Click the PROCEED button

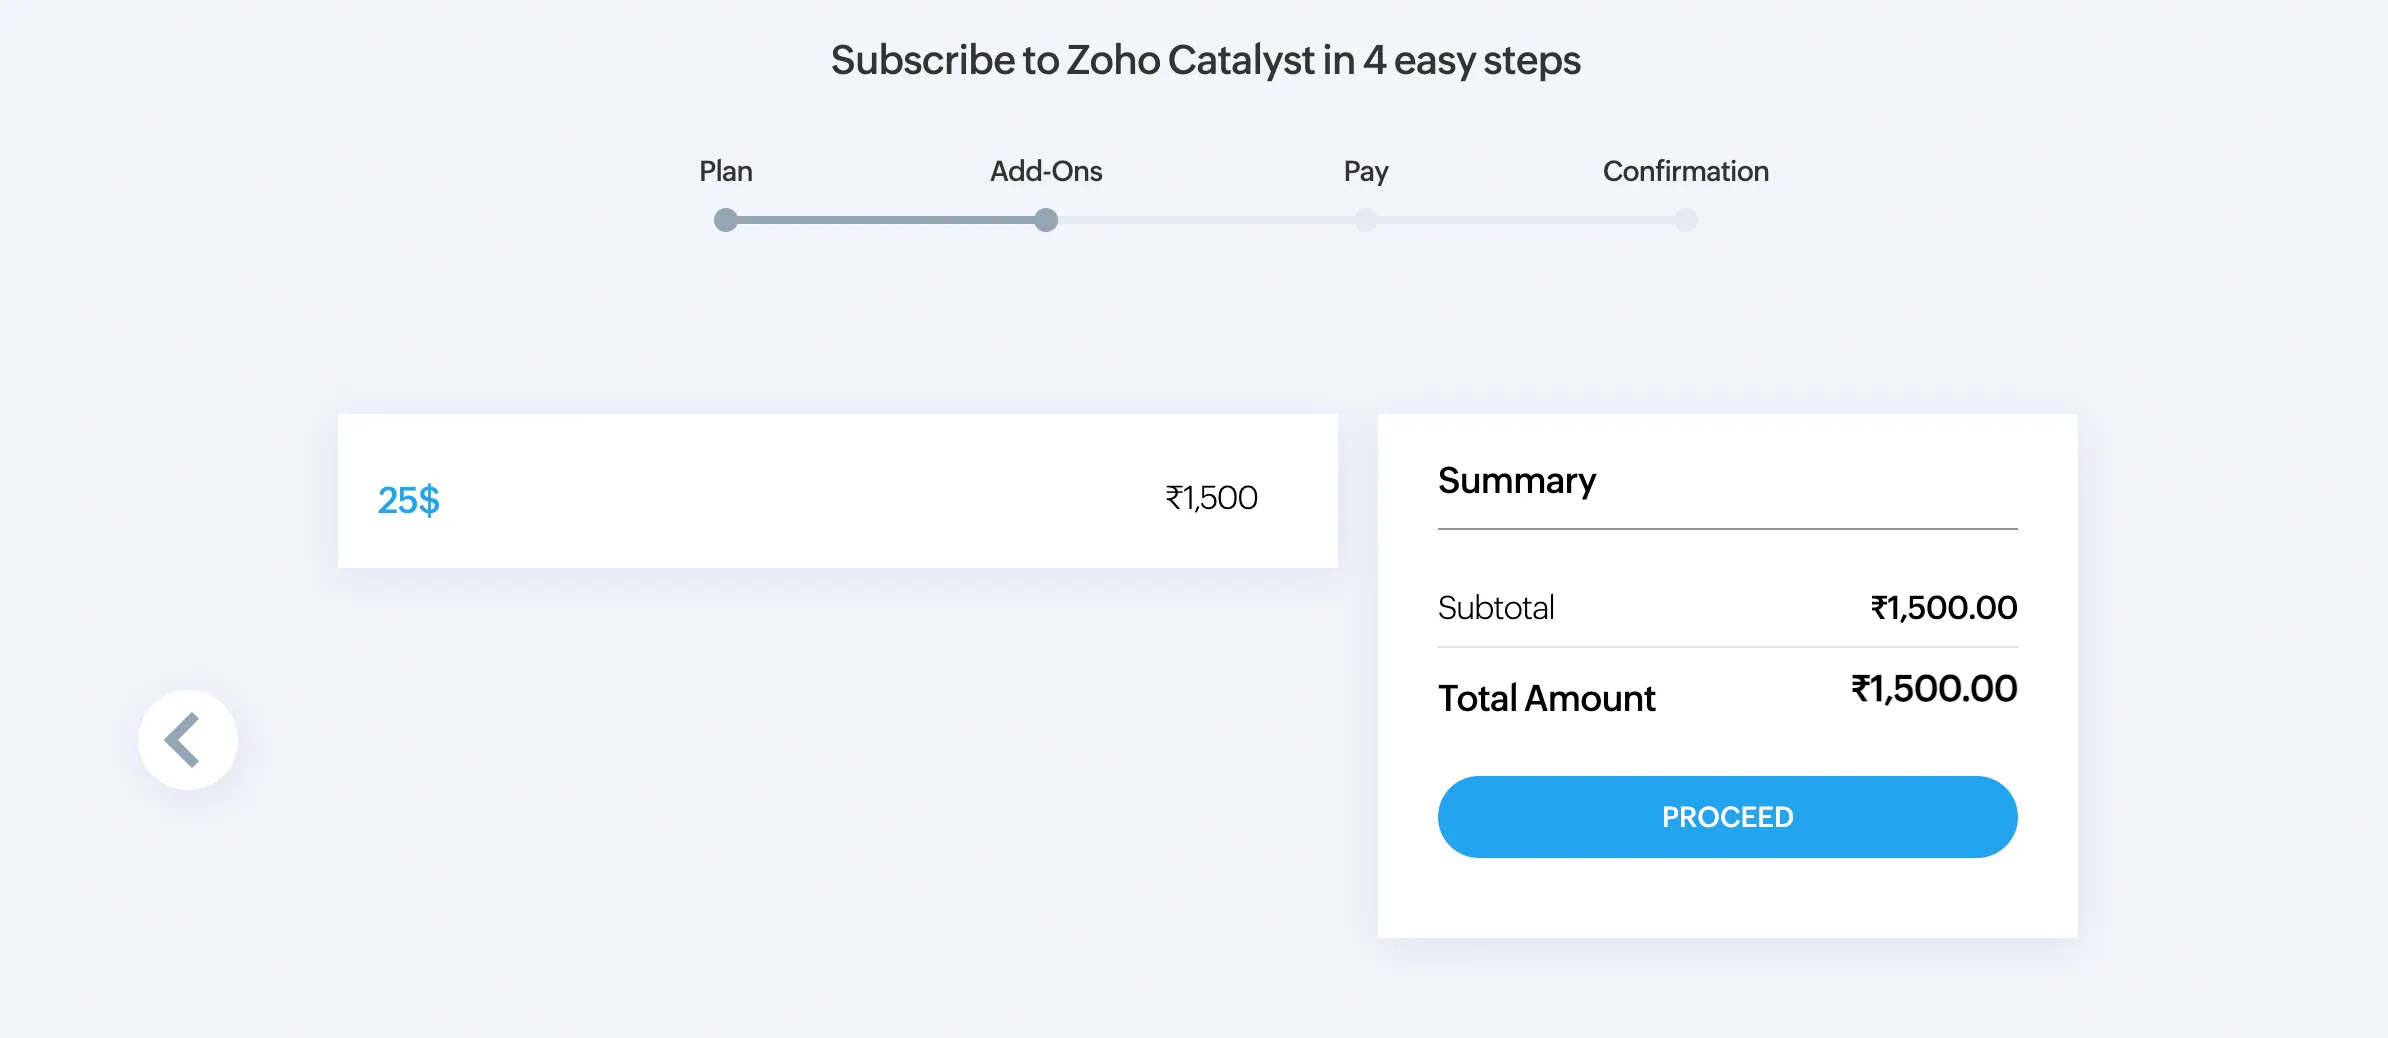[x=1727, y=816]
